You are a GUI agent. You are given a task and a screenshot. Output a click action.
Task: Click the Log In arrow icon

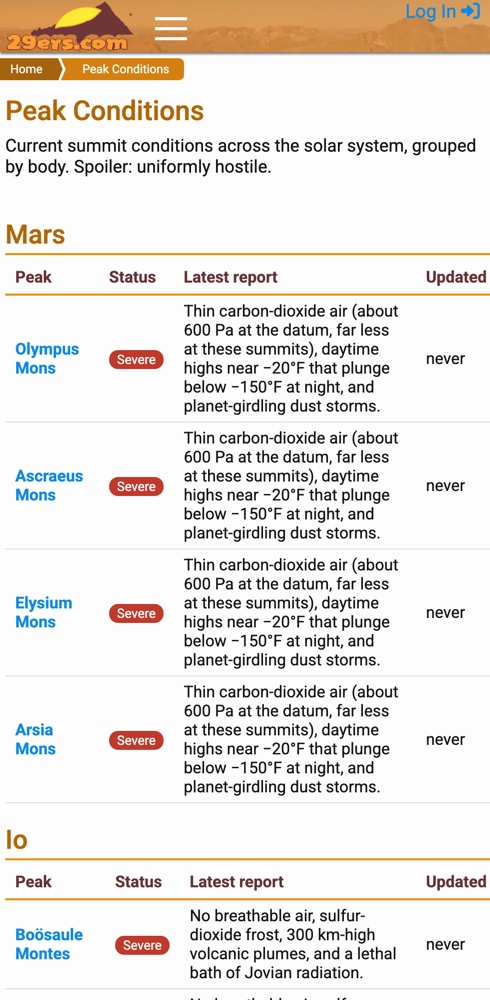pos(470,11)
